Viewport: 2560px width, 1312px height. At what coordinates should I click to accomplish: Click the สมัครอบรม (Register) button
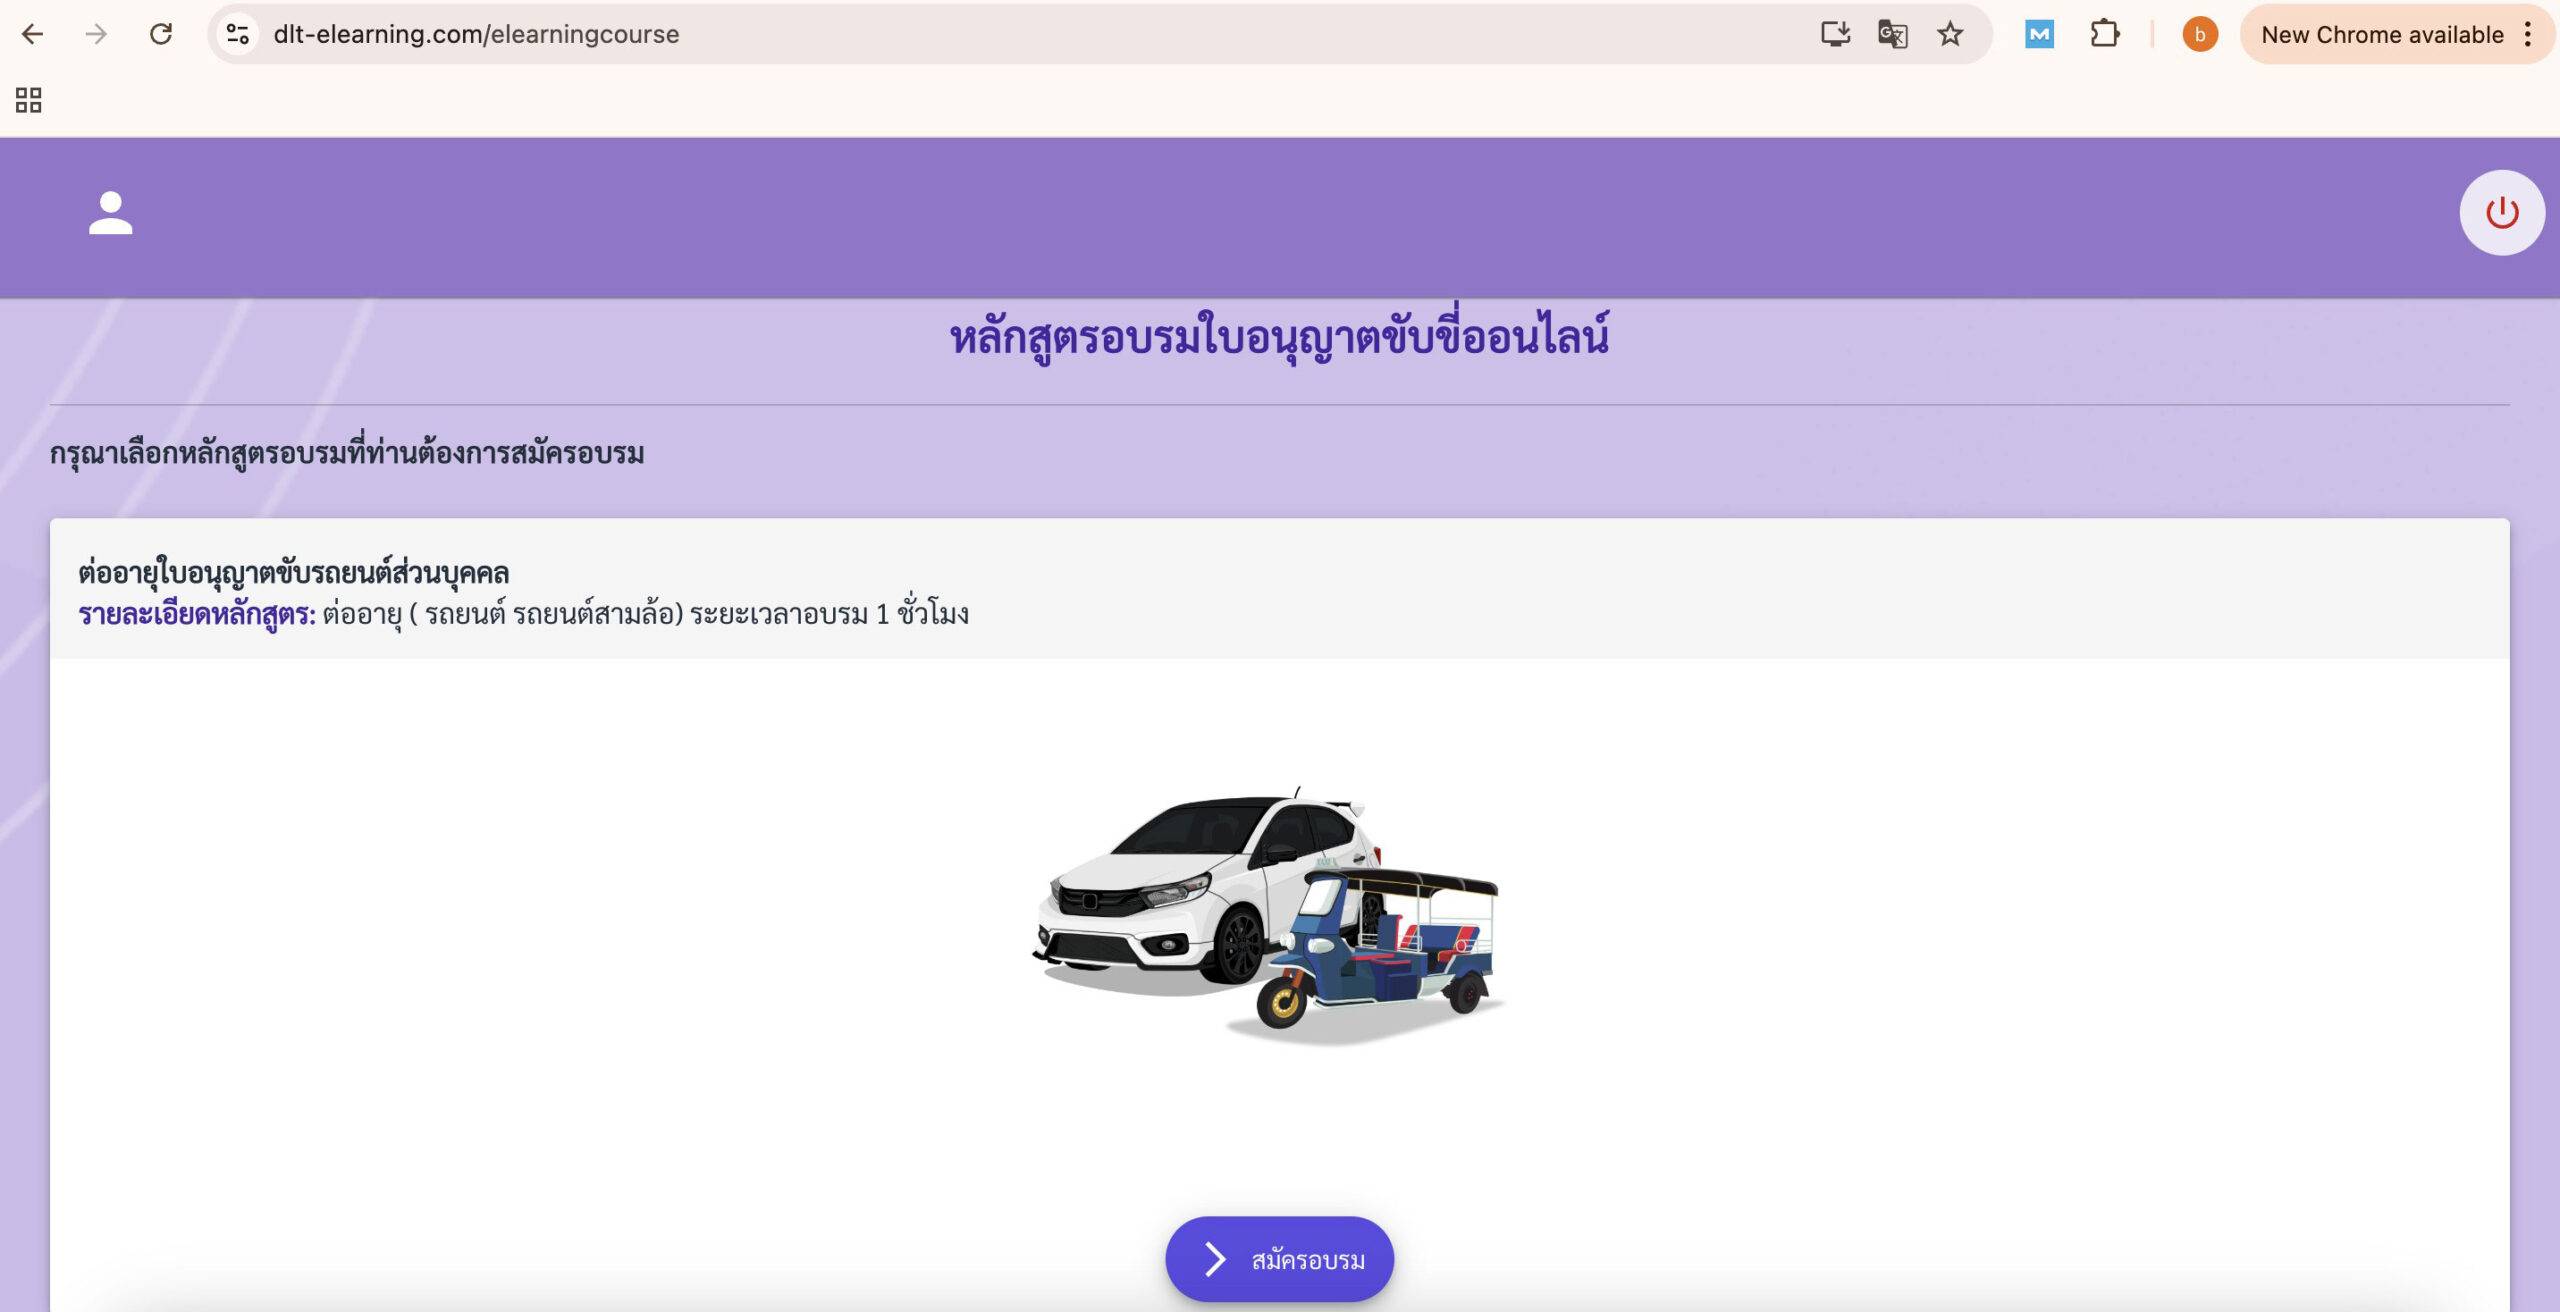(x=1280, y=1258)
